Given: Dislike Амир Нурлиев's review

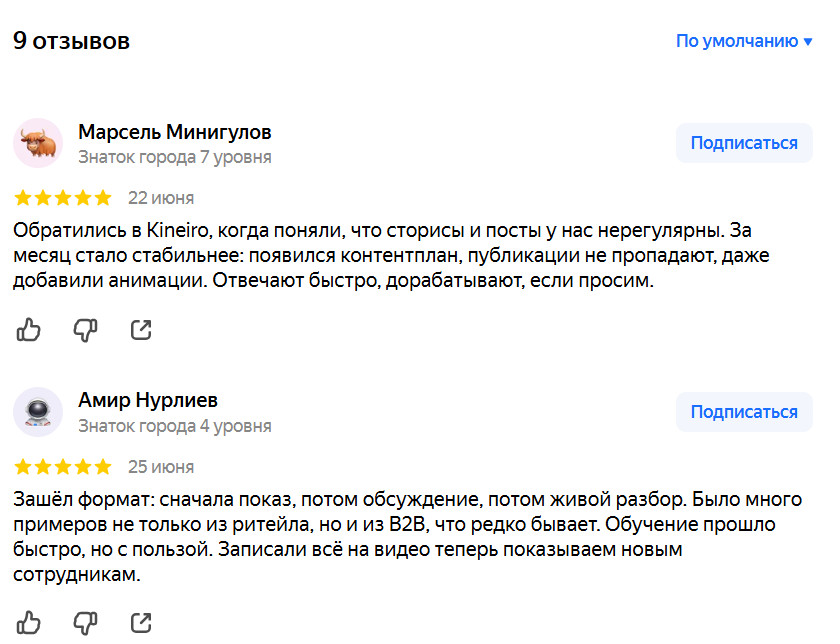Looking at the screenshot, I should [x=85, y=623].
